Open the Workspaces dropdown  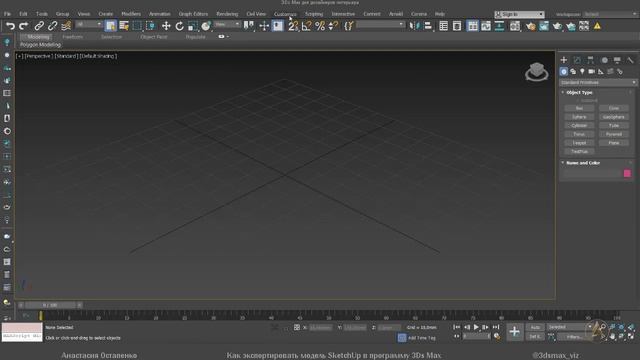click(x=610, y=14)
